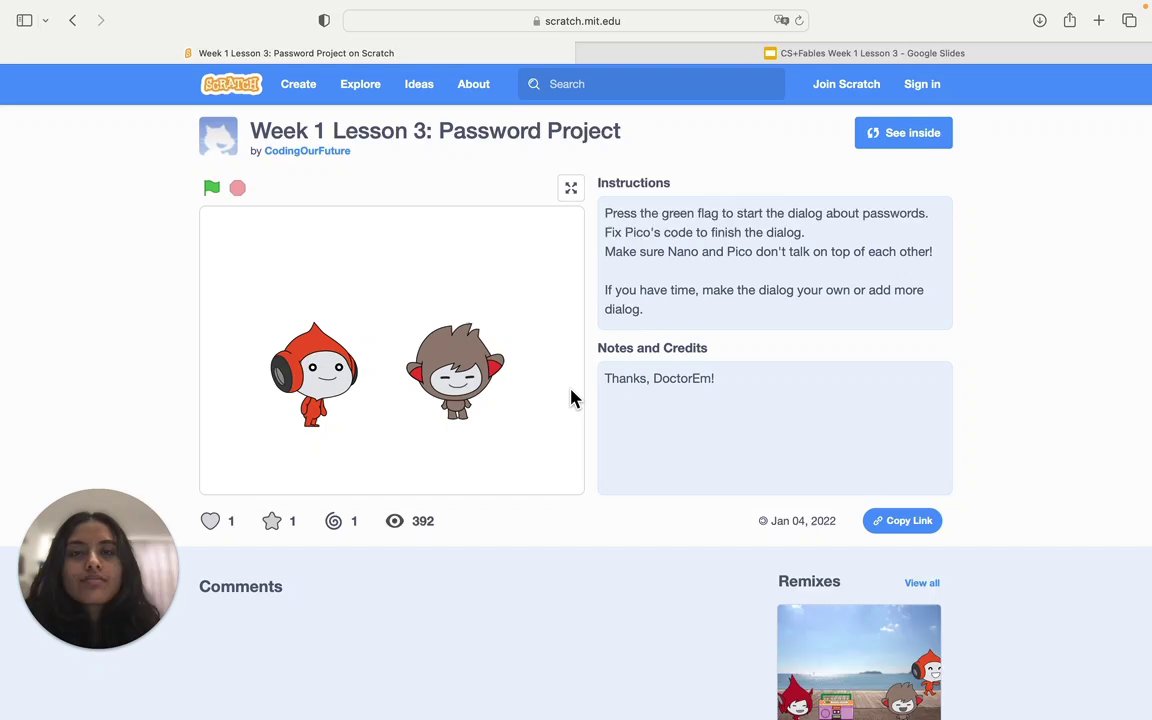
Task: Click the scratch.mit.edu address bar
Action: tap(576, 21)
